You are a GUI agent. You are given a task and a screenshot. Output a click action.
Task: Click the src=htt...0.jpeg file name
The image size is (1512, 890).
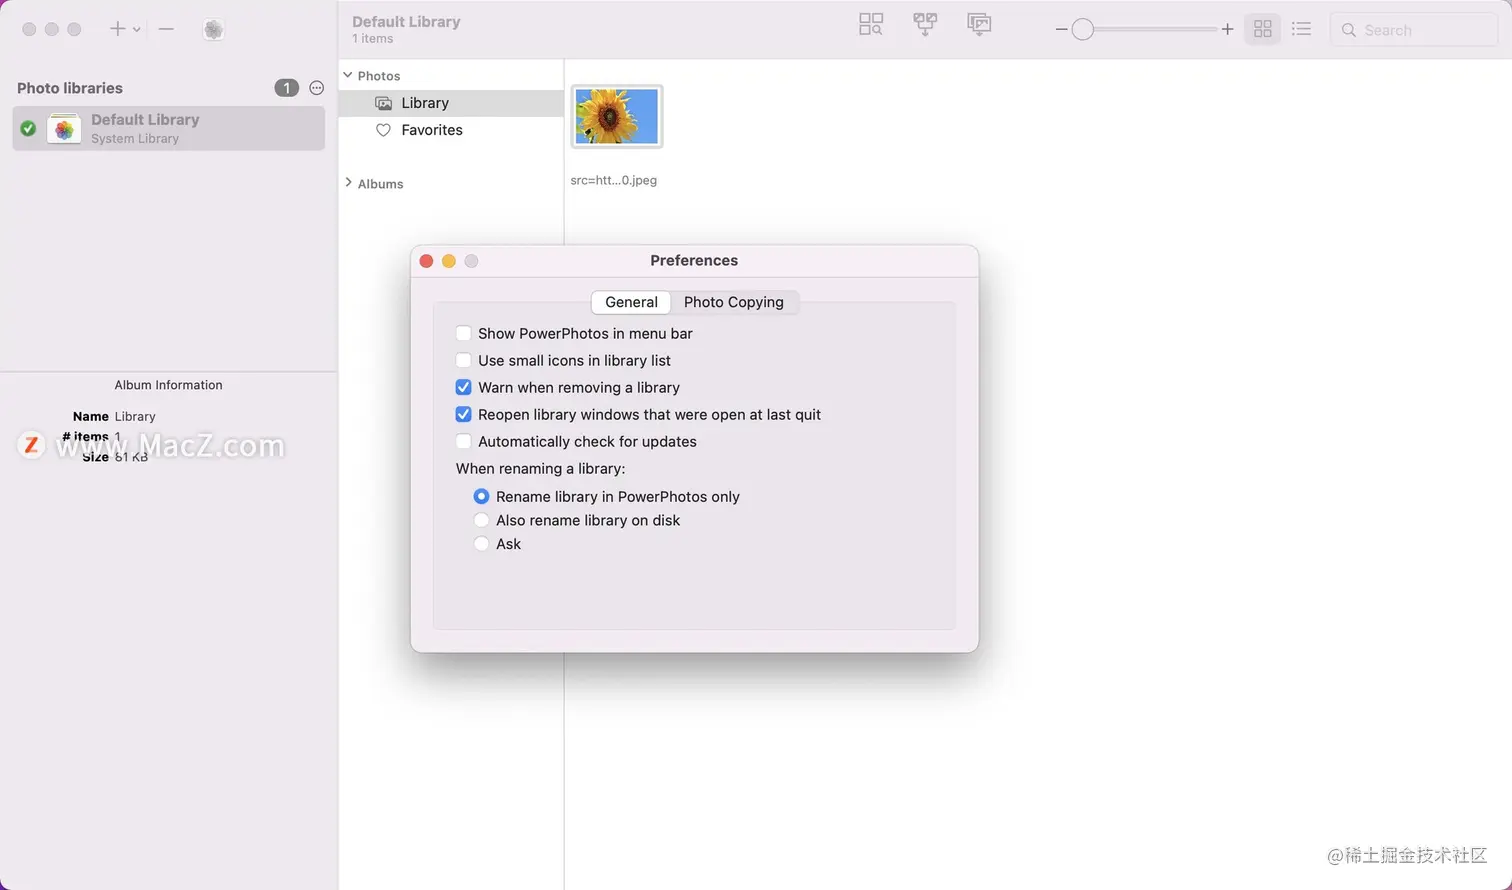tap(614, 181)
